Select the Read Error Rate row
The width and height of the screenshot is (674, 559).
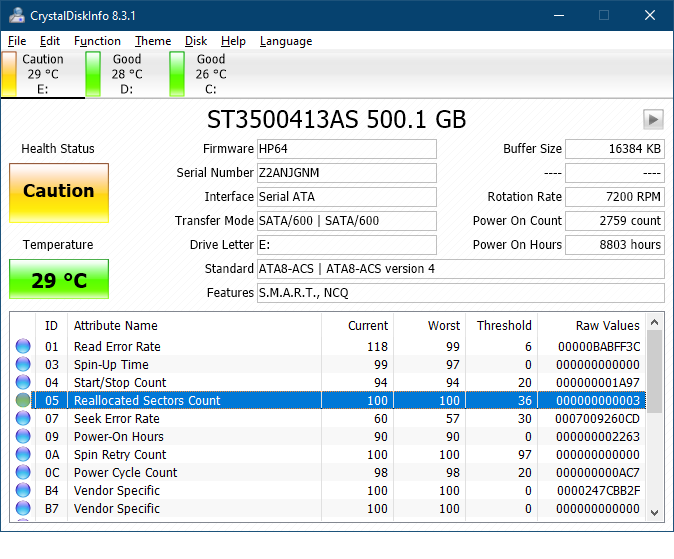(x=328, y=347)
